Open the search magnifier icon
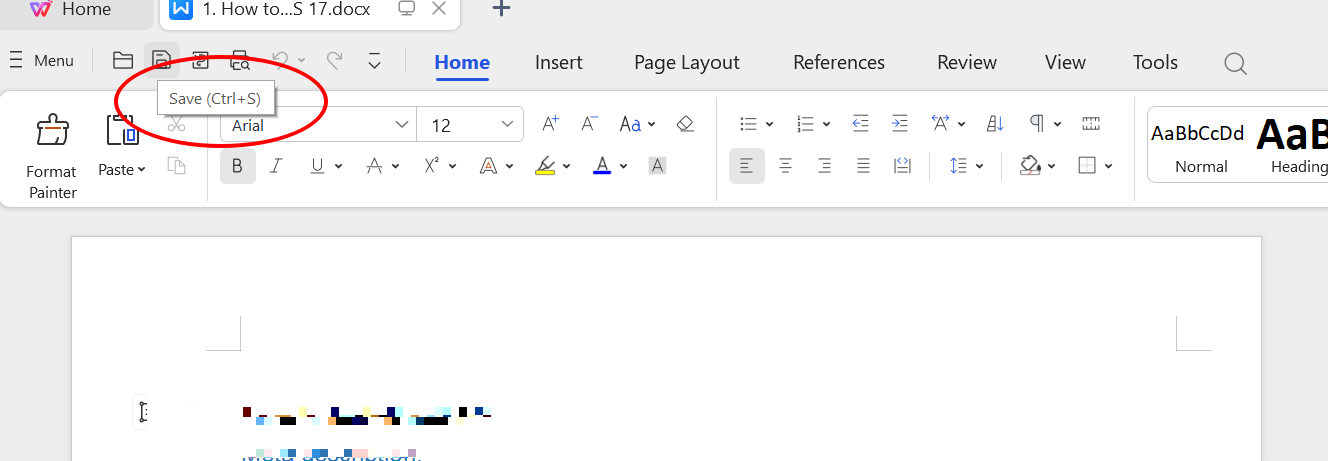Viewport: 1328px width, 461px height. click(x=1235, y=63)
